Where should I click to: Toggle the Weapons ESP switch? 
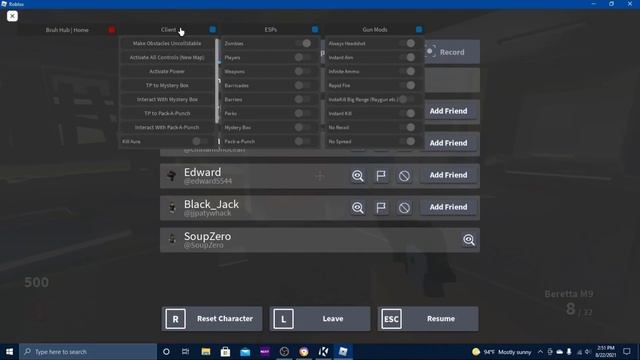point(303,71)
